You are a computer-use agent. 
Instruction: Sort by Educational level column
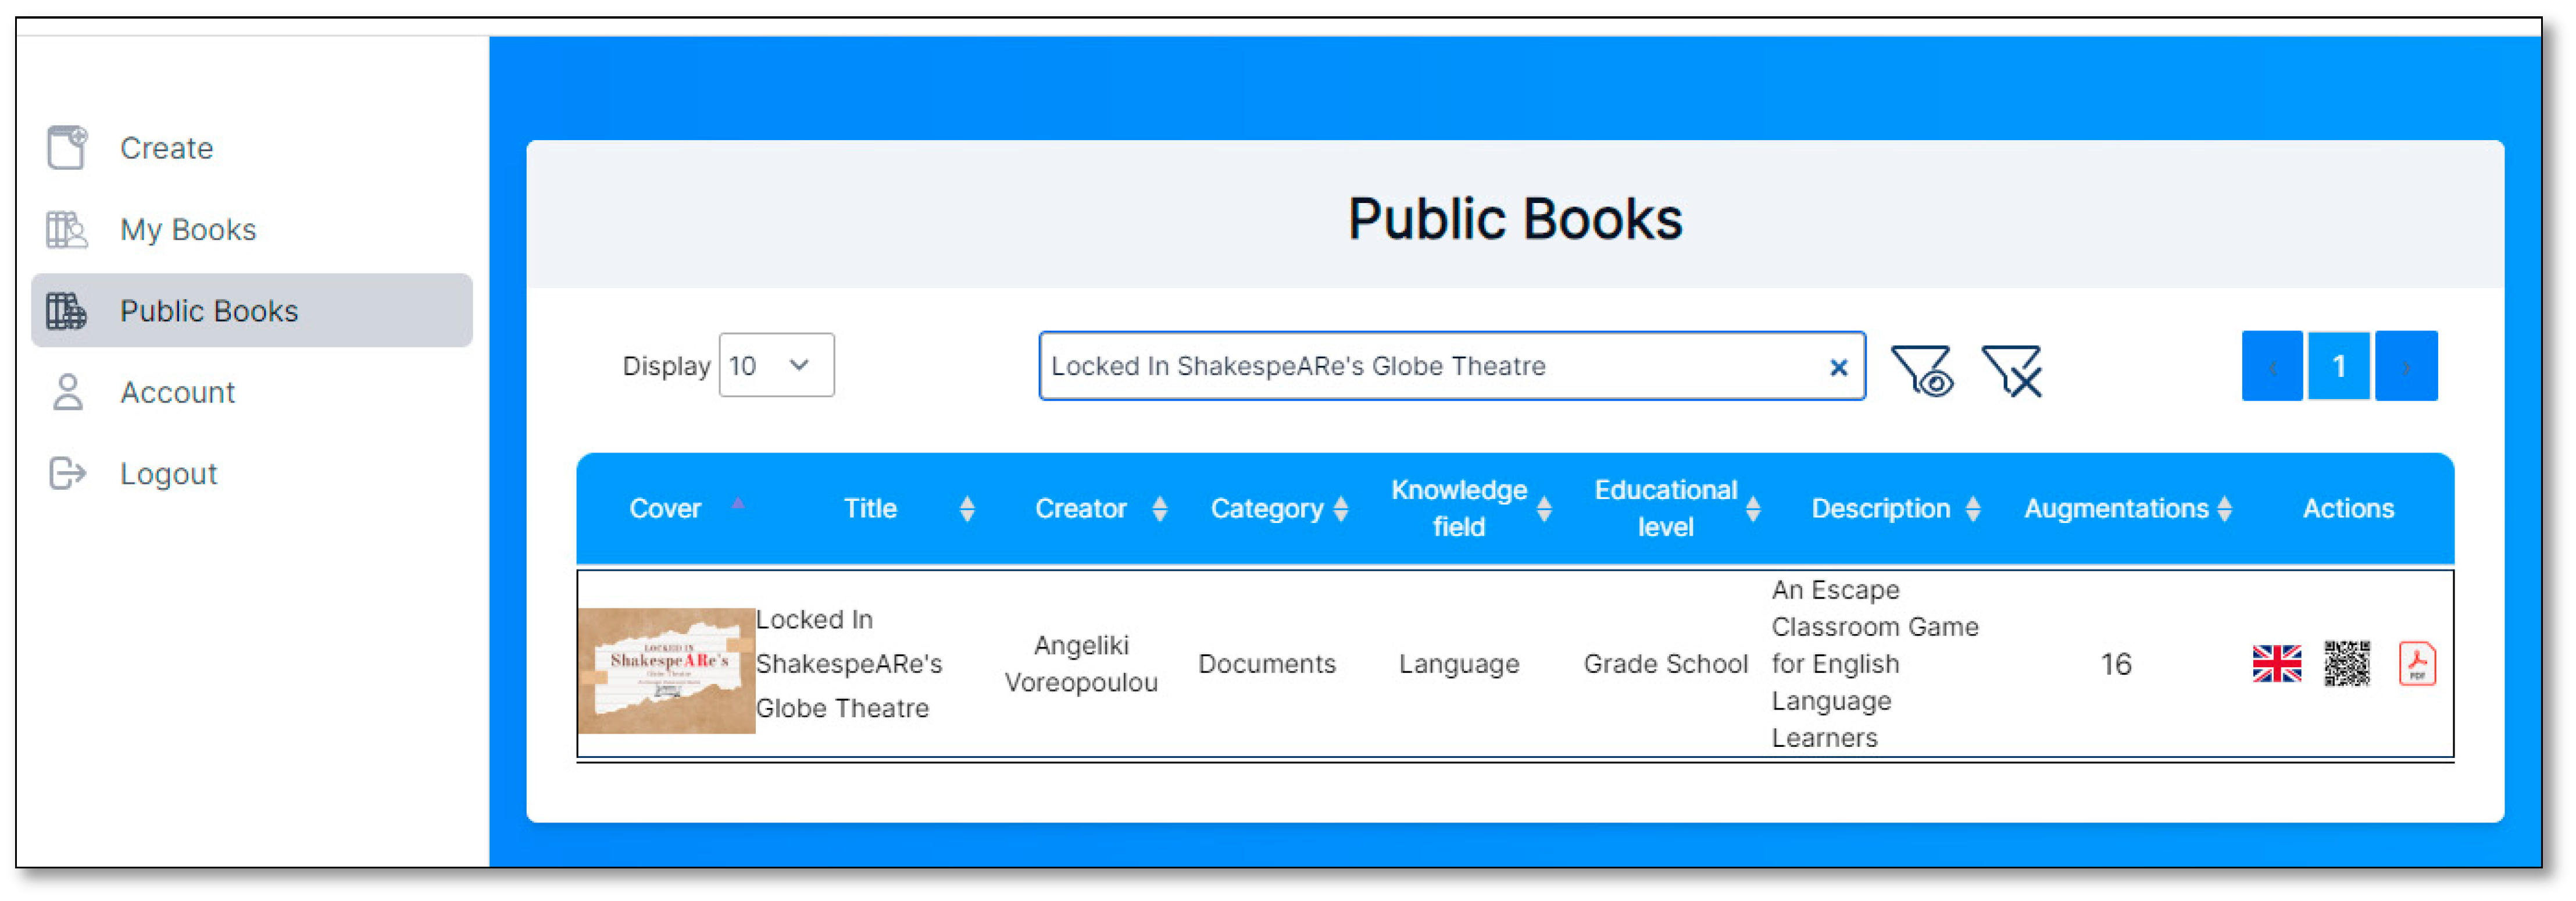click(x=1752, y=509)
